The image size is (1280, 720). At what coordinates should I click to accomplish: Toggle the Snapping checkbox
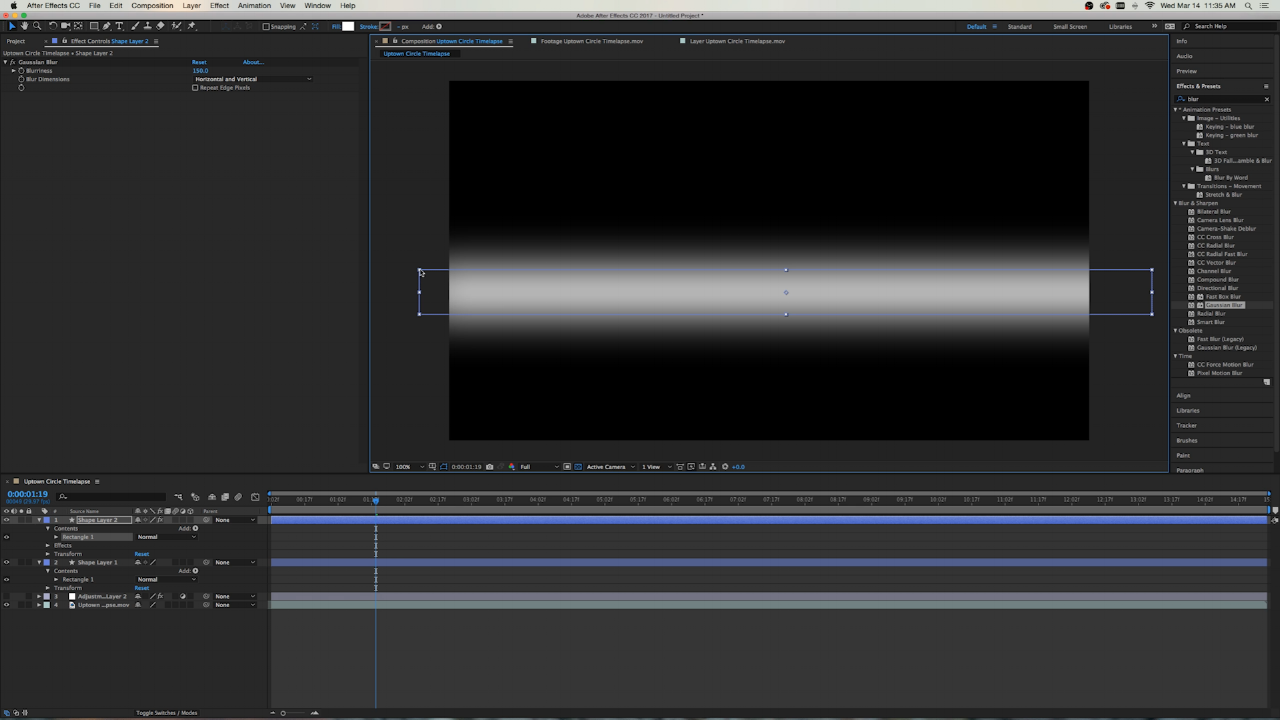click(x=266, y=27)
